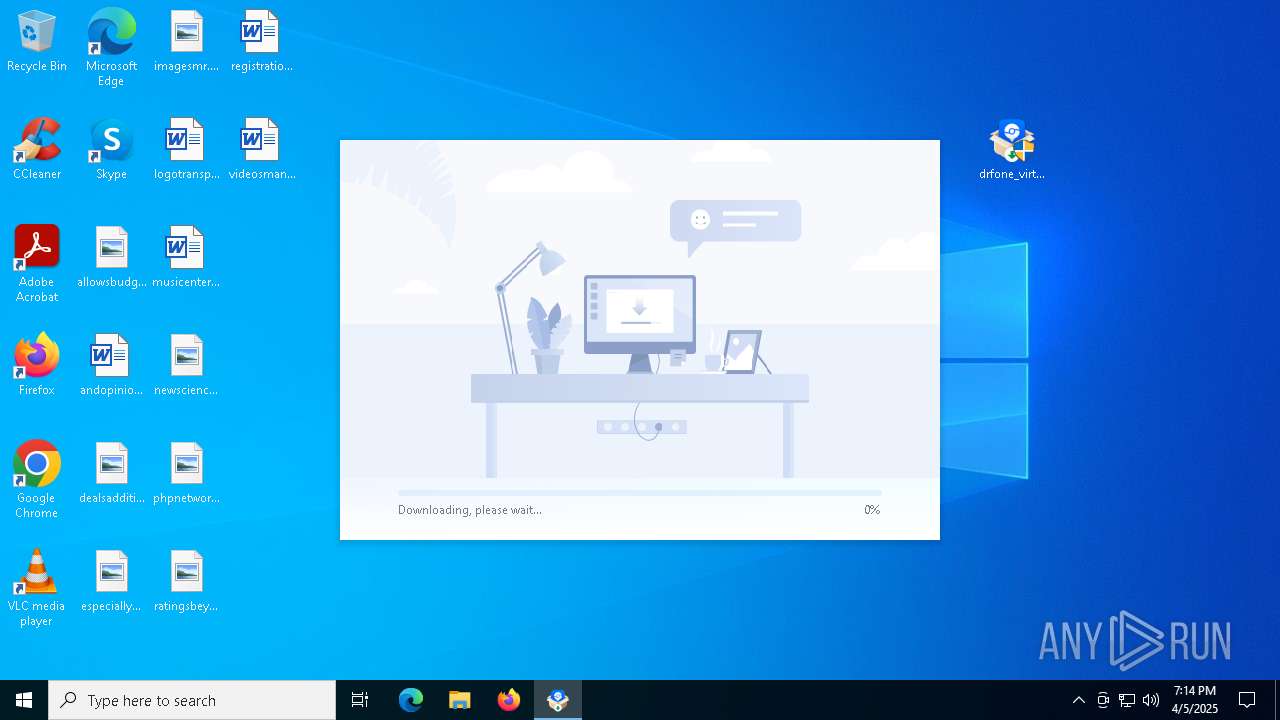The height and width of the screenshot is (720, 1280).
Task: Select the imagesmr image file icon
Action: coord(186,42)
